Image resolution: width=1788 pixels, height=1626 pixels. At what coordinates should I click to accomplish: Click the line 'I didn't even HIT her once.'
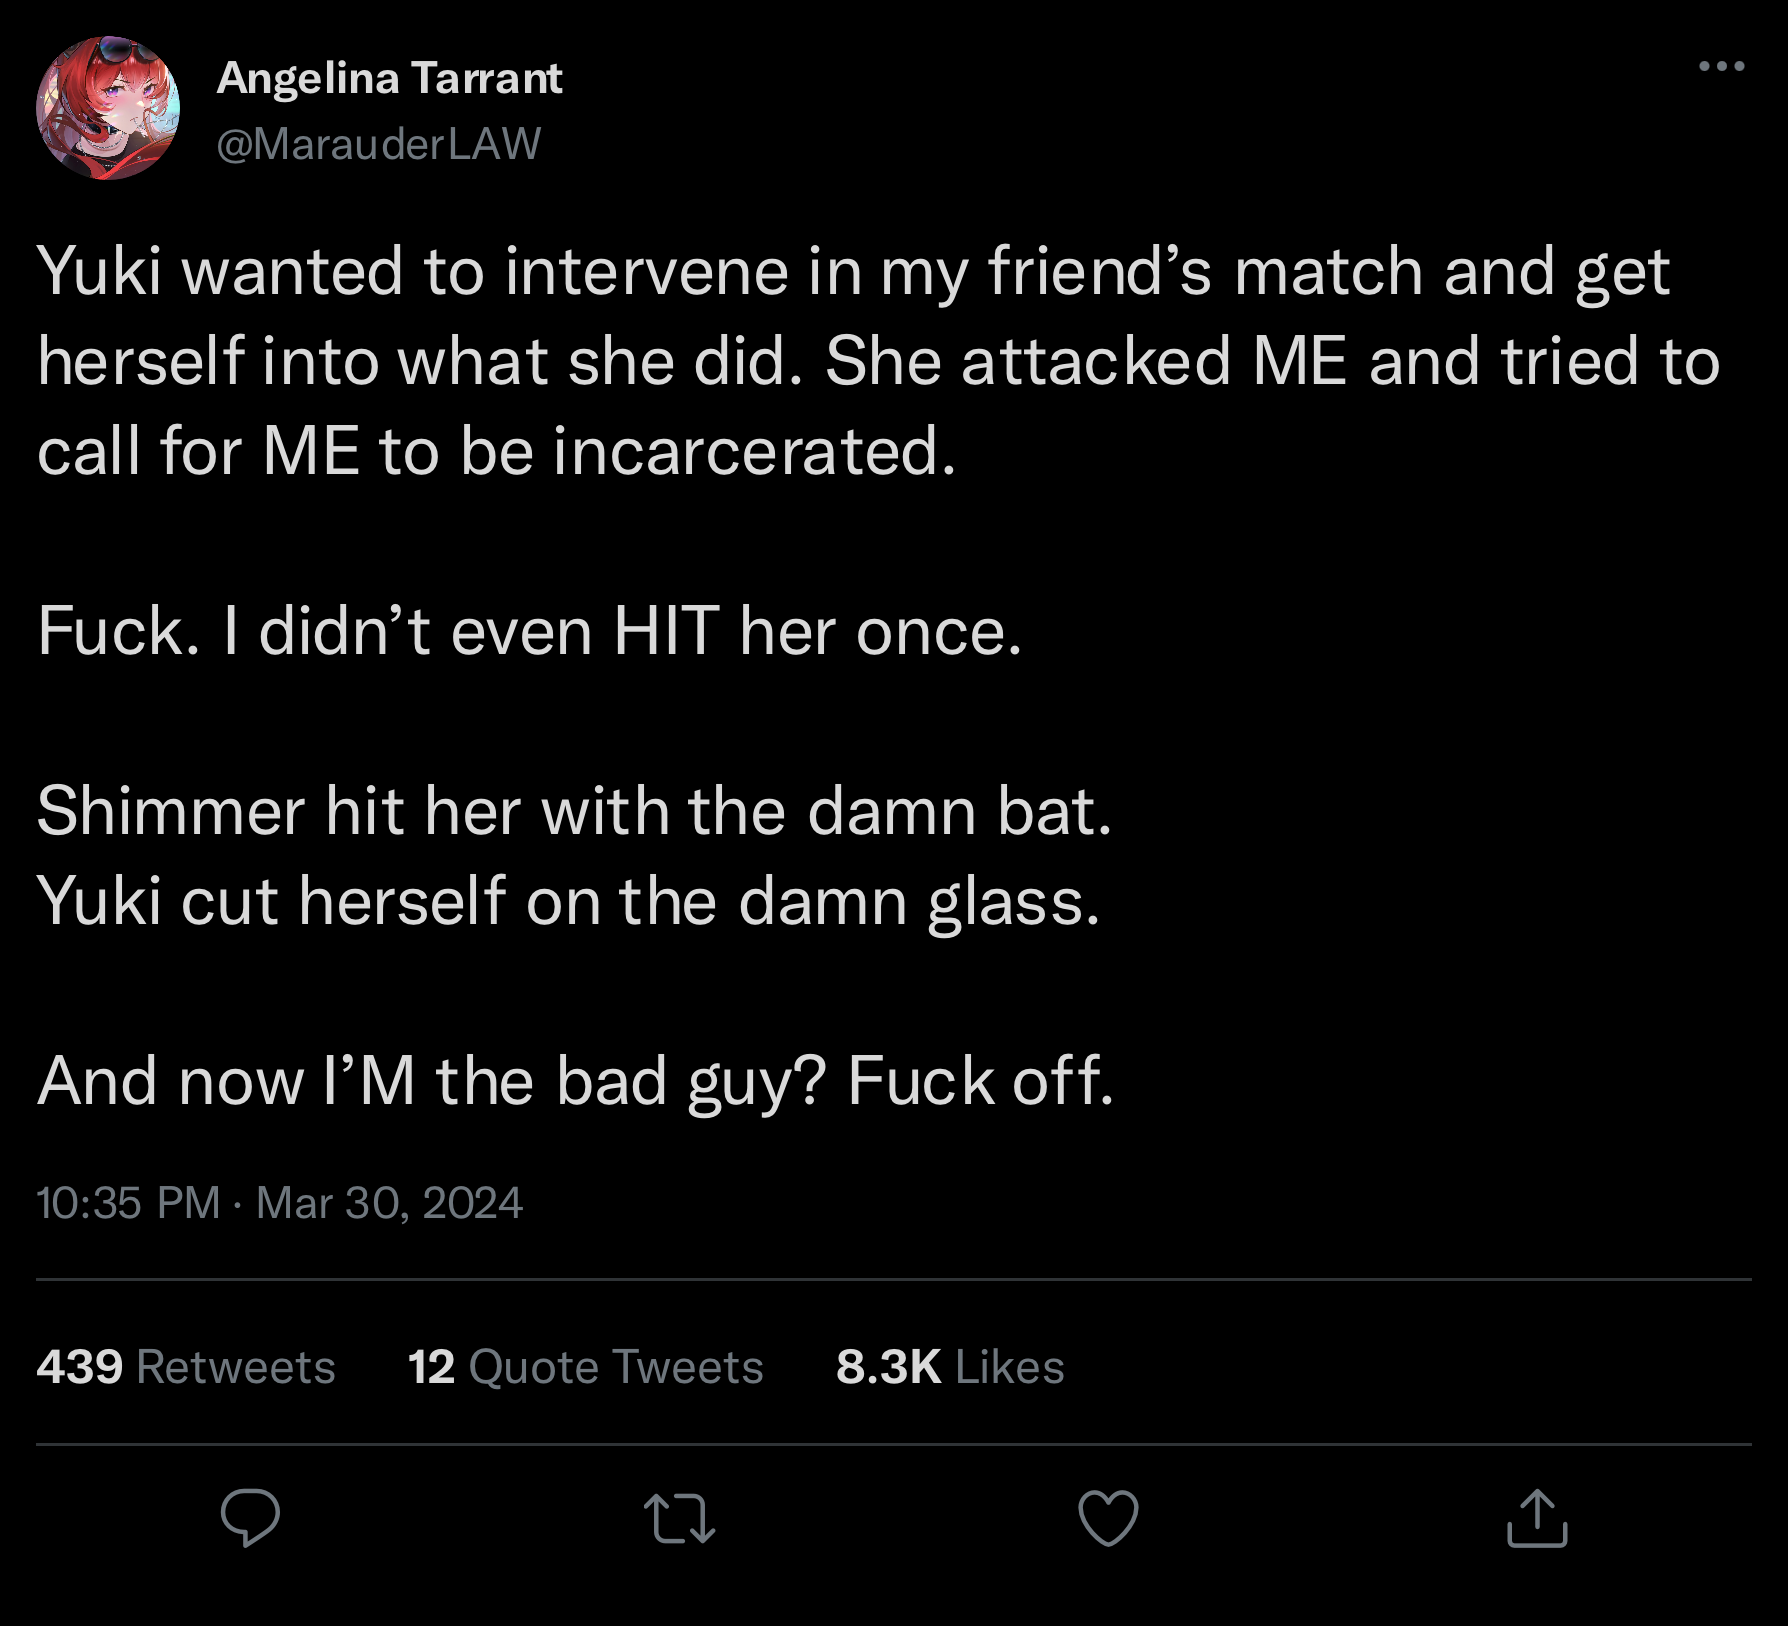tap(530, 631)
